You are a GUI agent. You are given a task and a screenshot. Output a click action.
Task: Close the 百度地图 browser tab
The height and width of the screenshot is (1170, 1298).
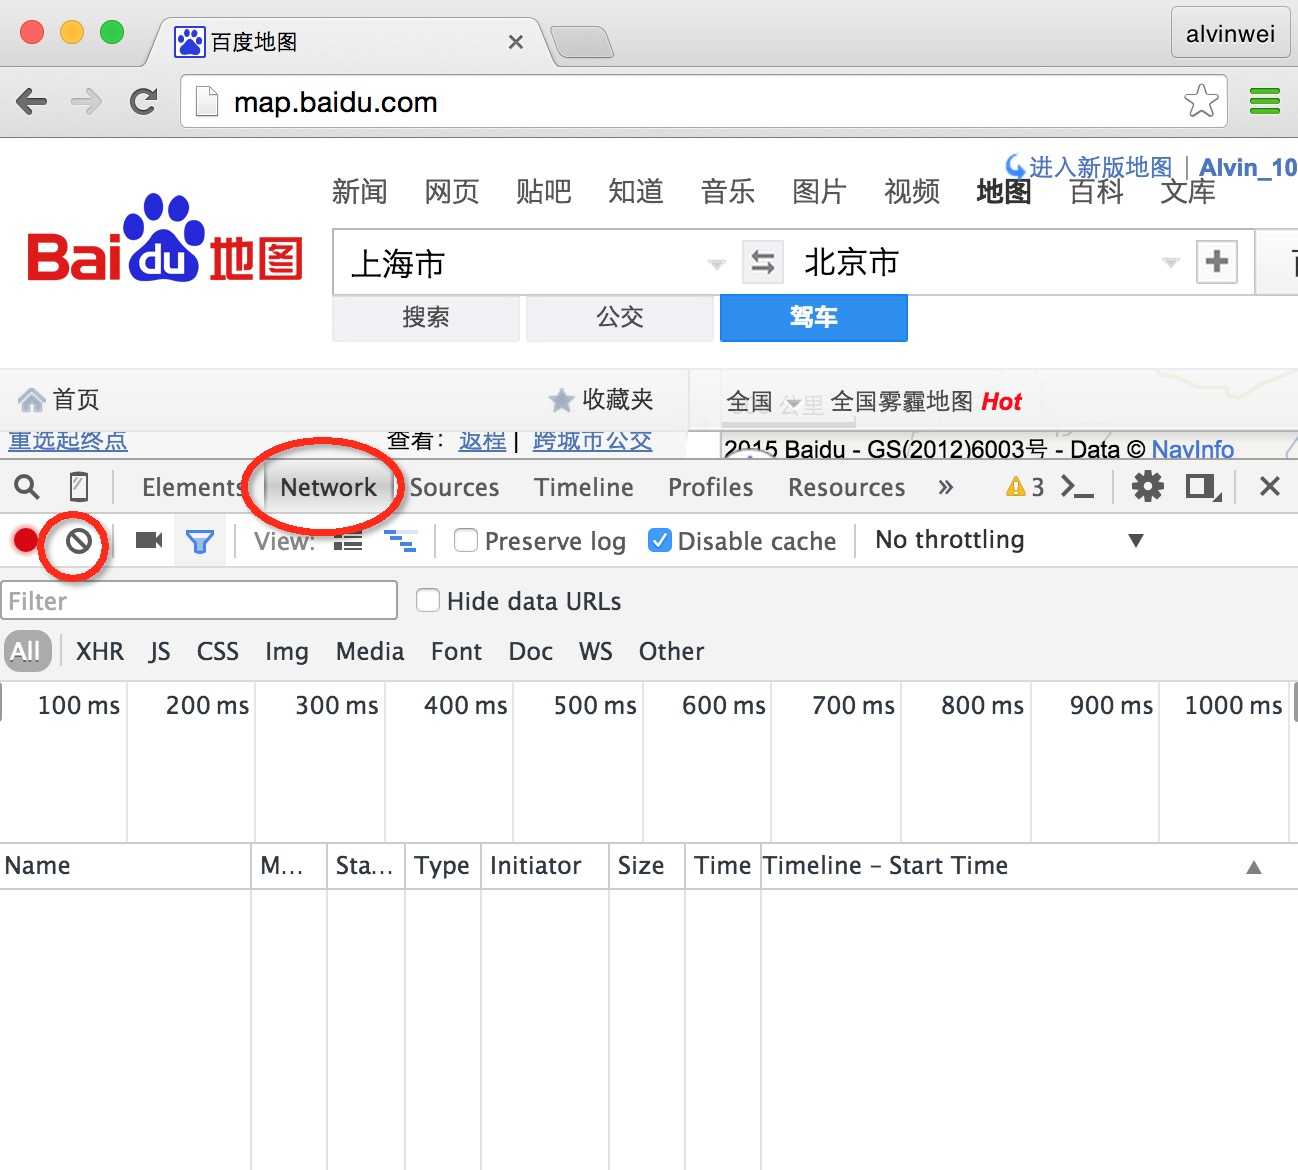click(516, 42)
